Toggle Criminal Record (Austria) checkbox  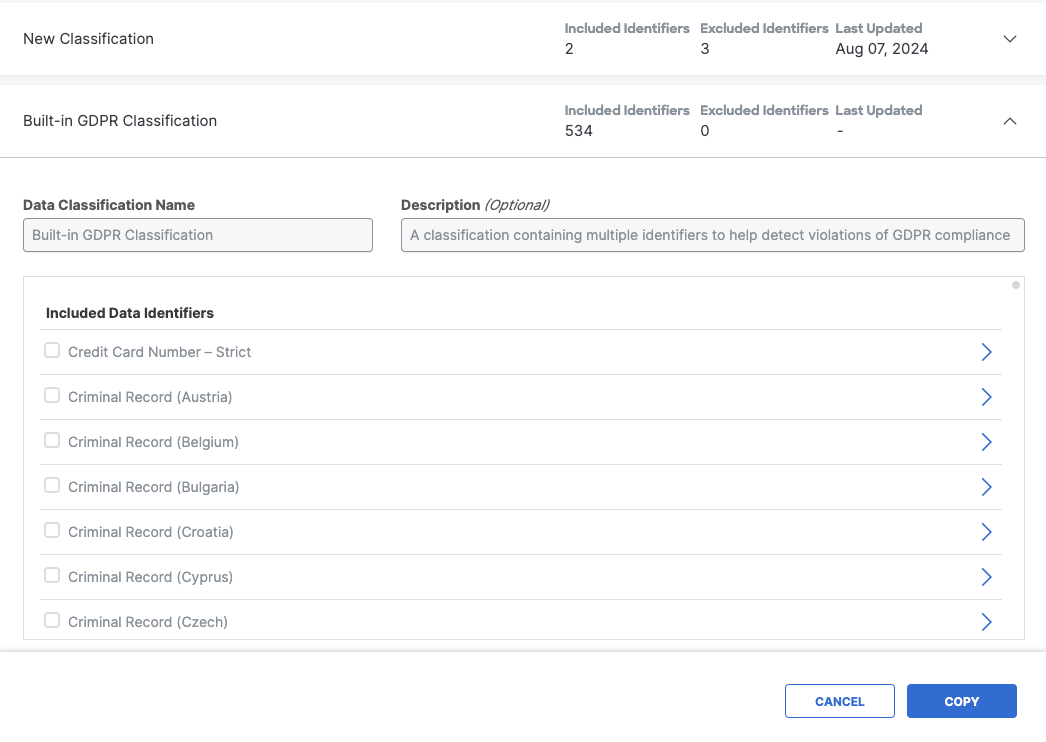click(52, 396)
